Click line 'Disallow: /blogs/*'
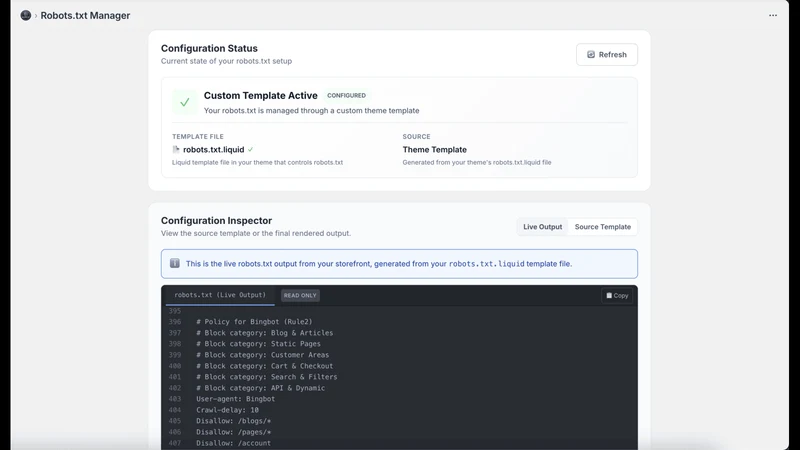Screen dimensions: 800x450 coord(233,421)
